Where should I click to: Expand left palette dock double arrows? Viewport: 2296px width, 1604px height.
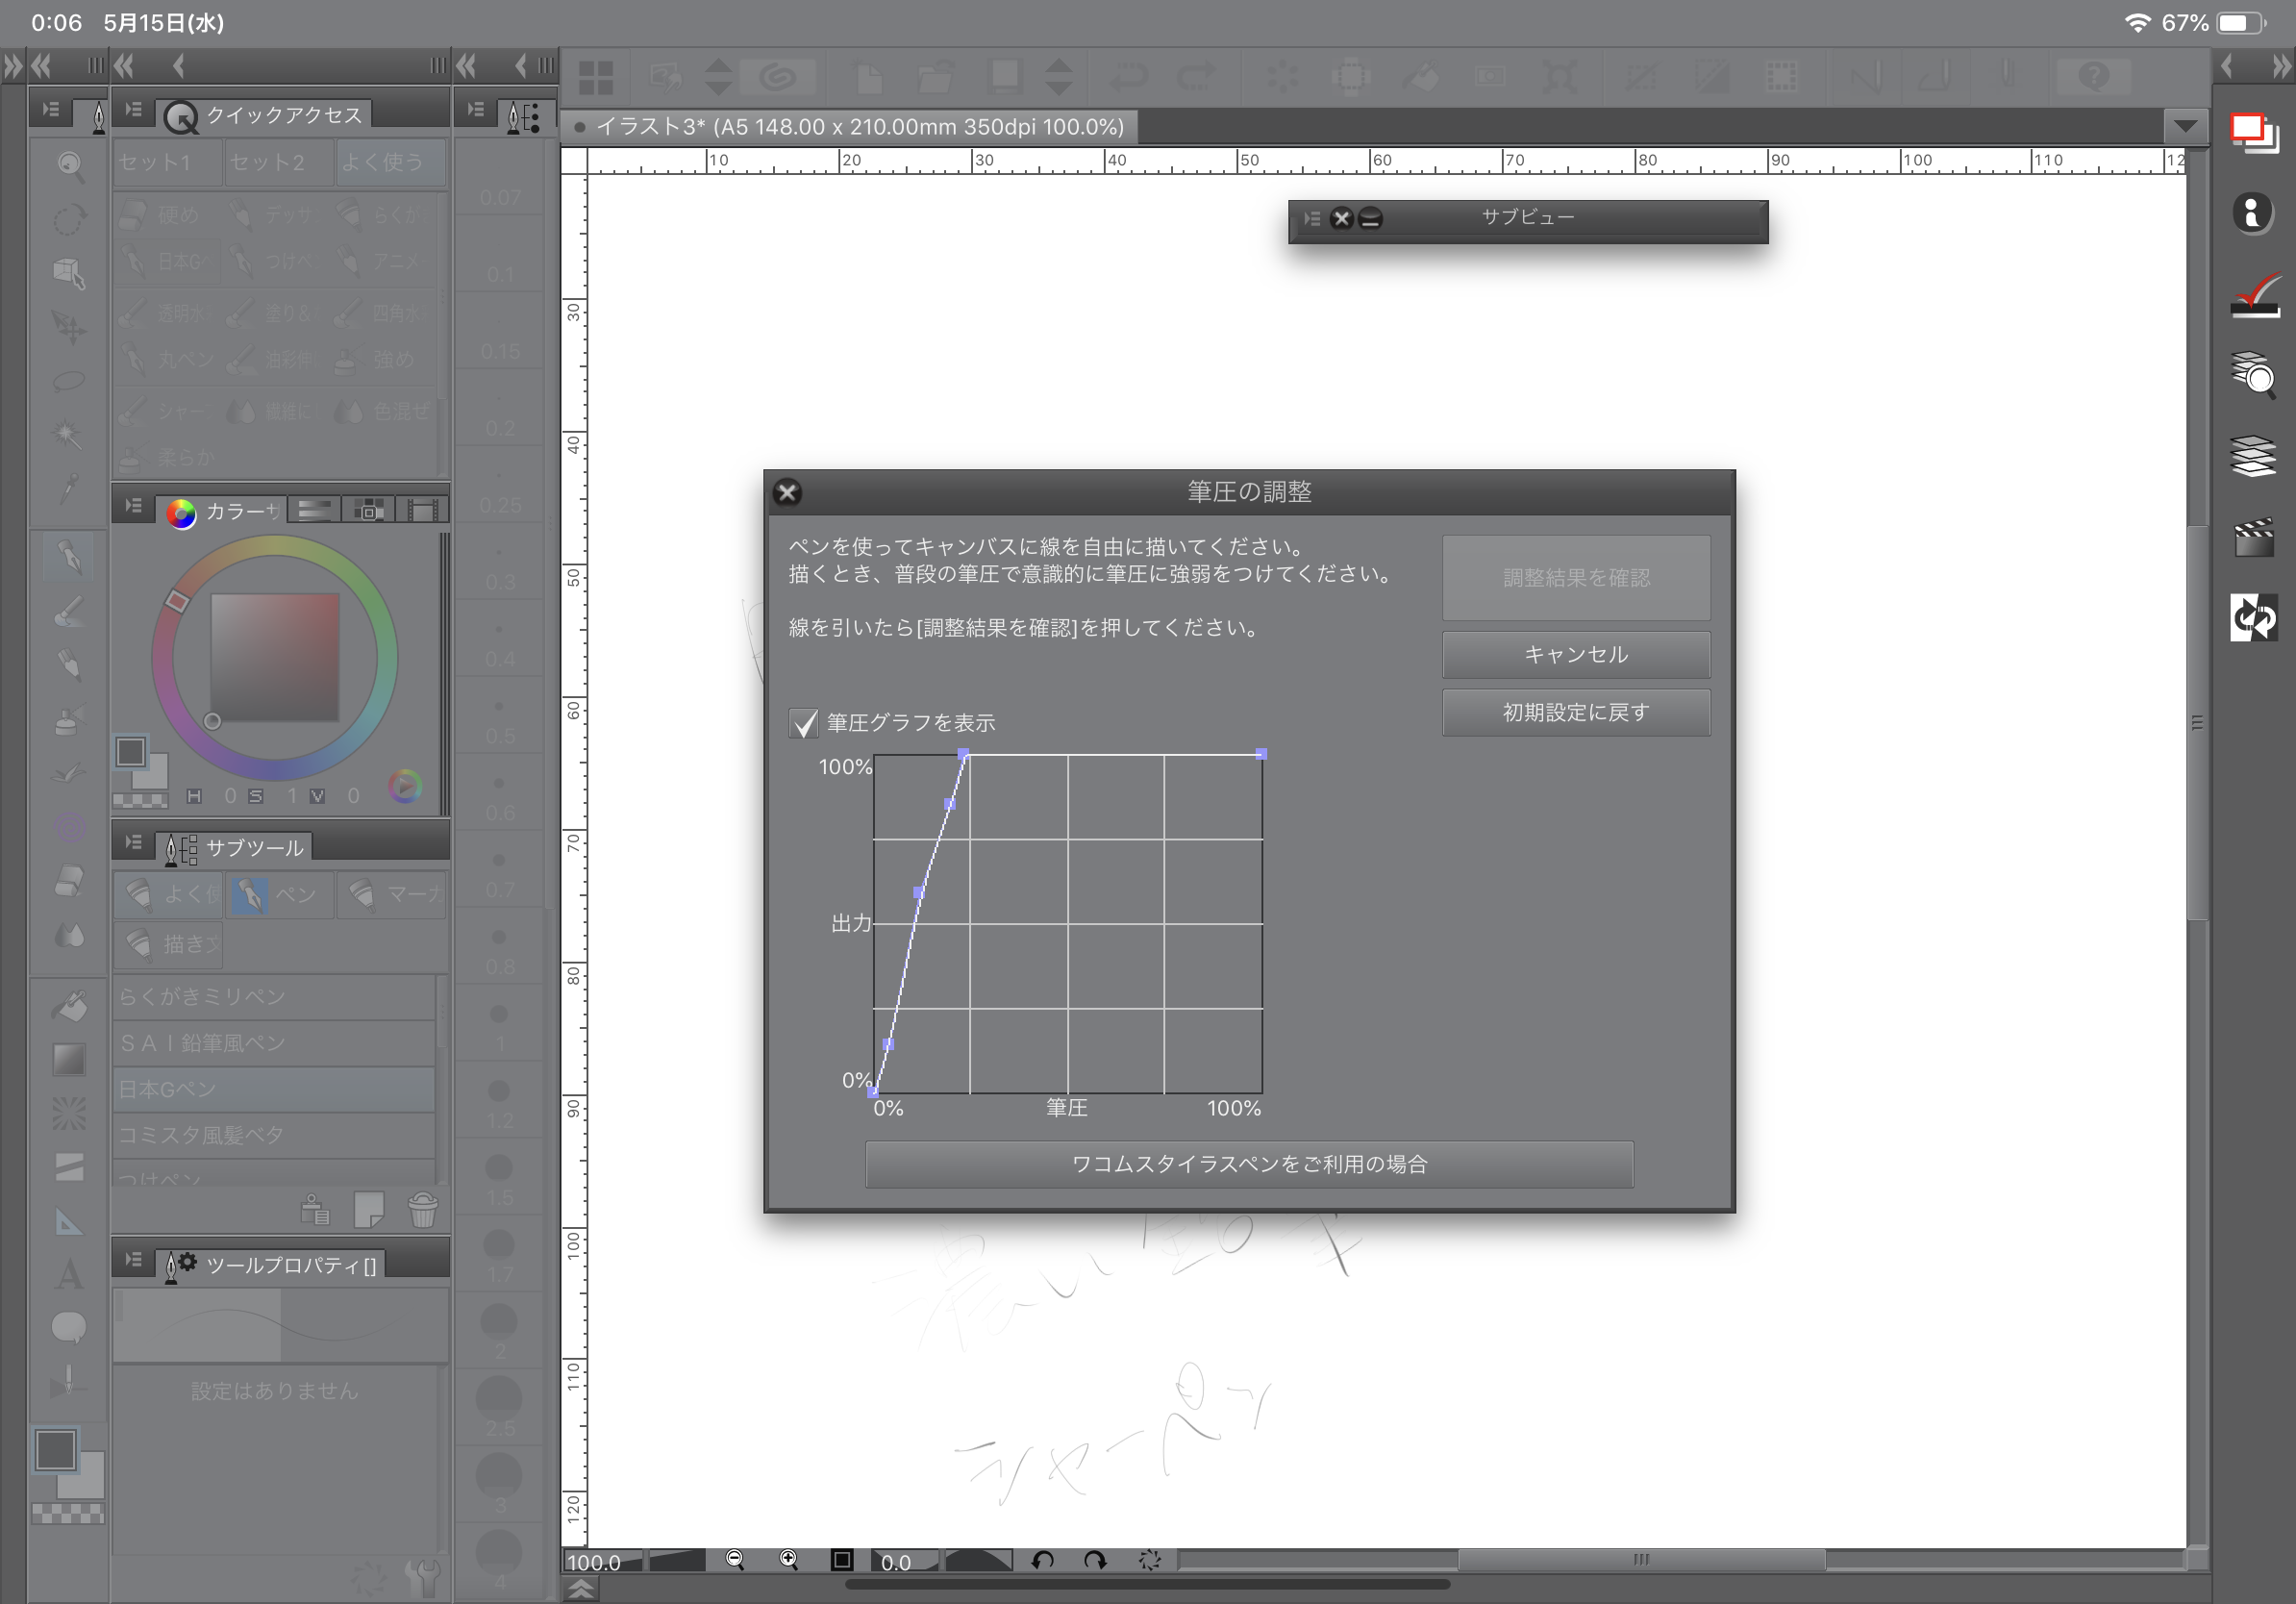[12, 67]
